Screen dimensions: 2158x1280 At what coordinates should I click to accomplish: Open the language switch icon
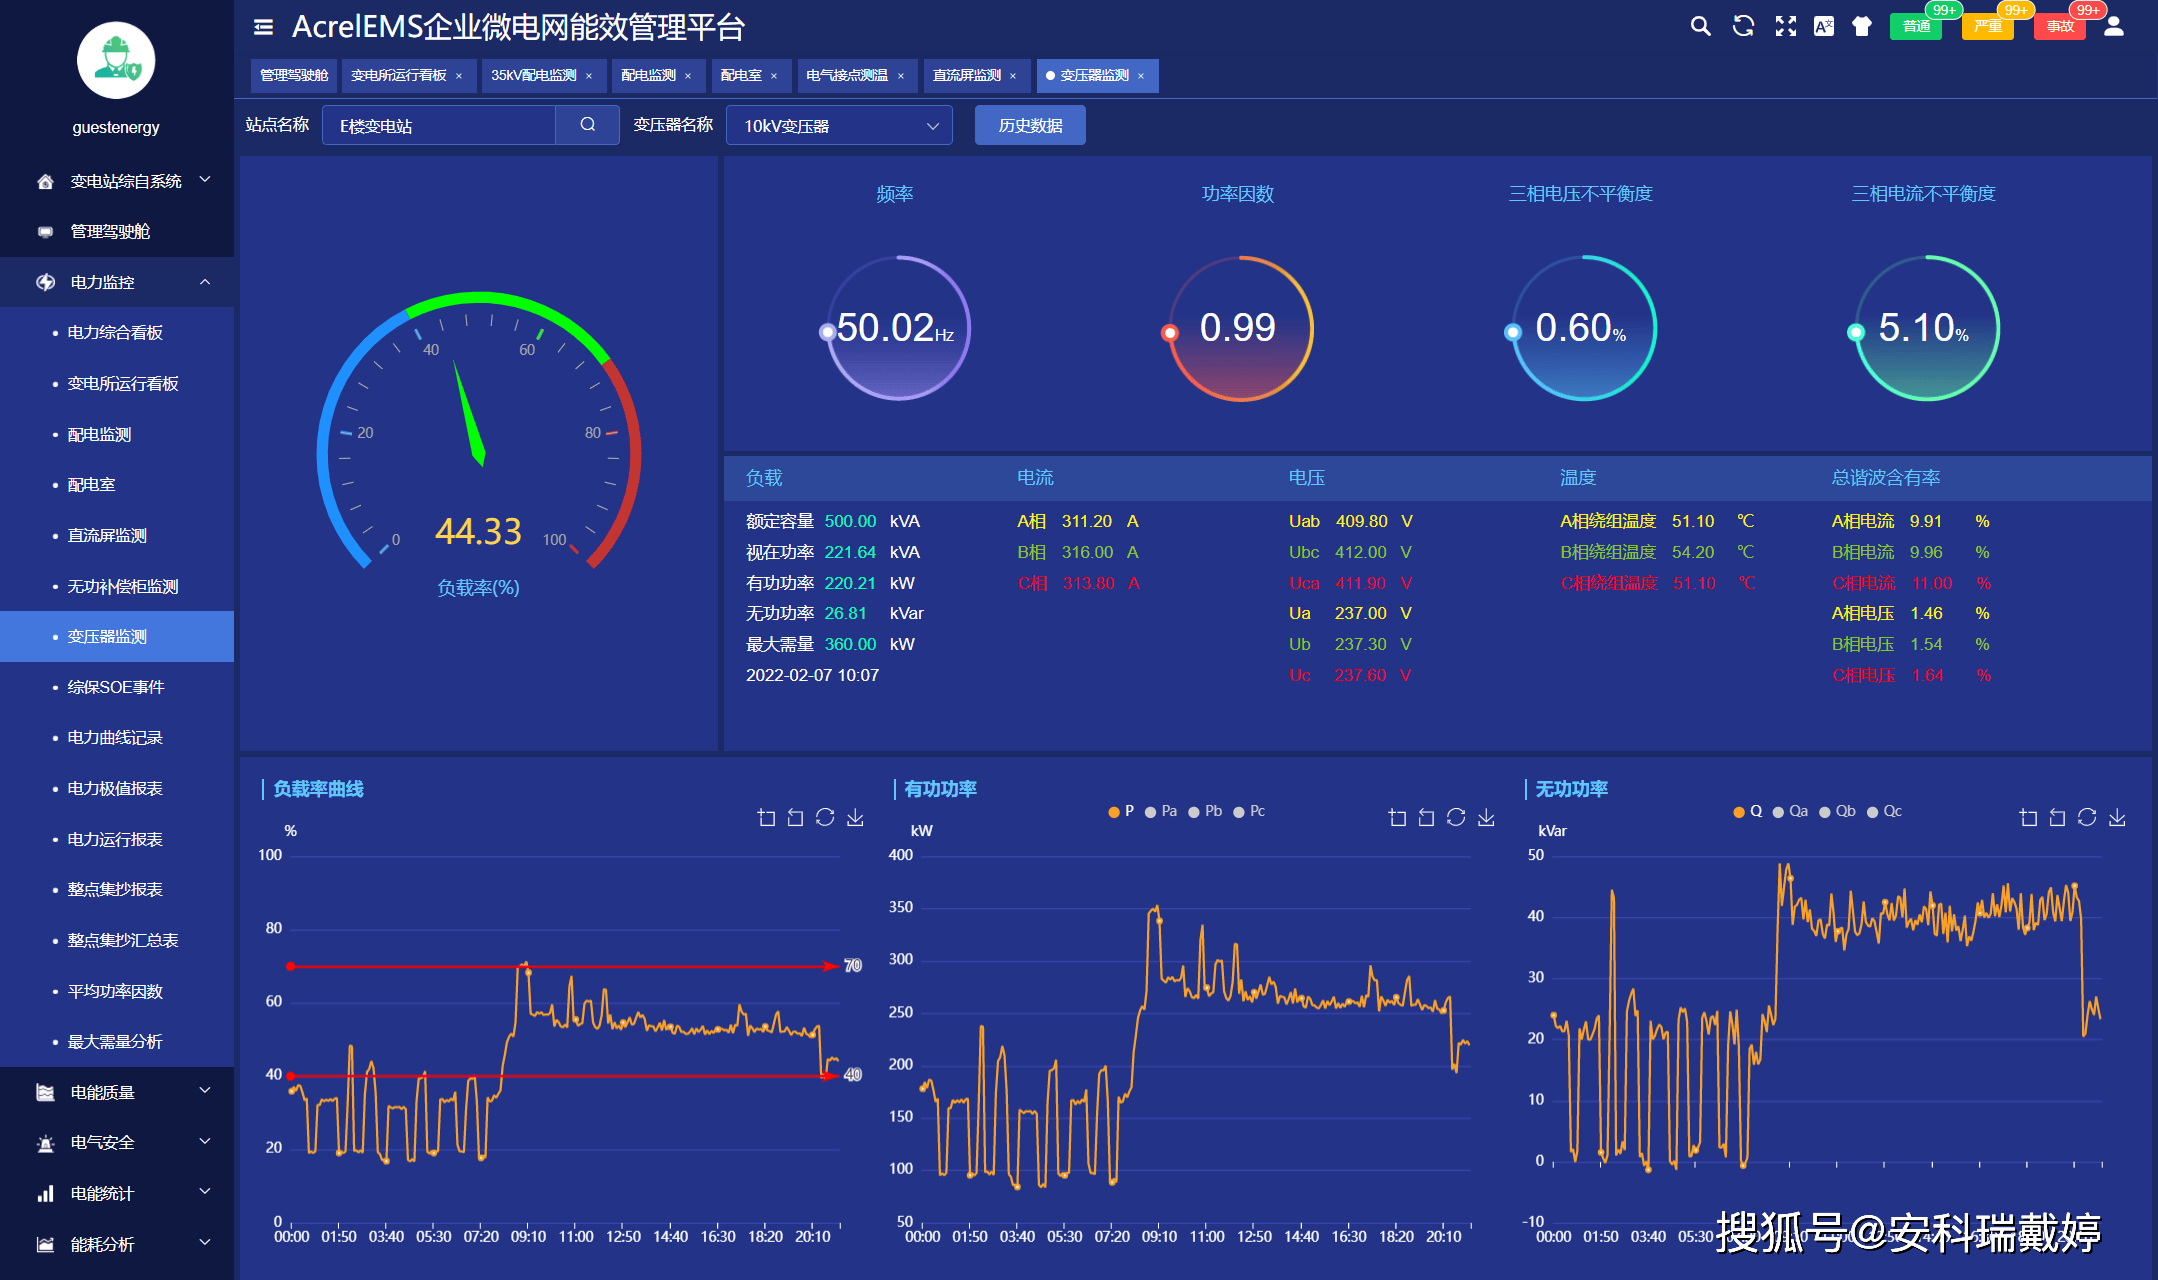pos(1824,26)
